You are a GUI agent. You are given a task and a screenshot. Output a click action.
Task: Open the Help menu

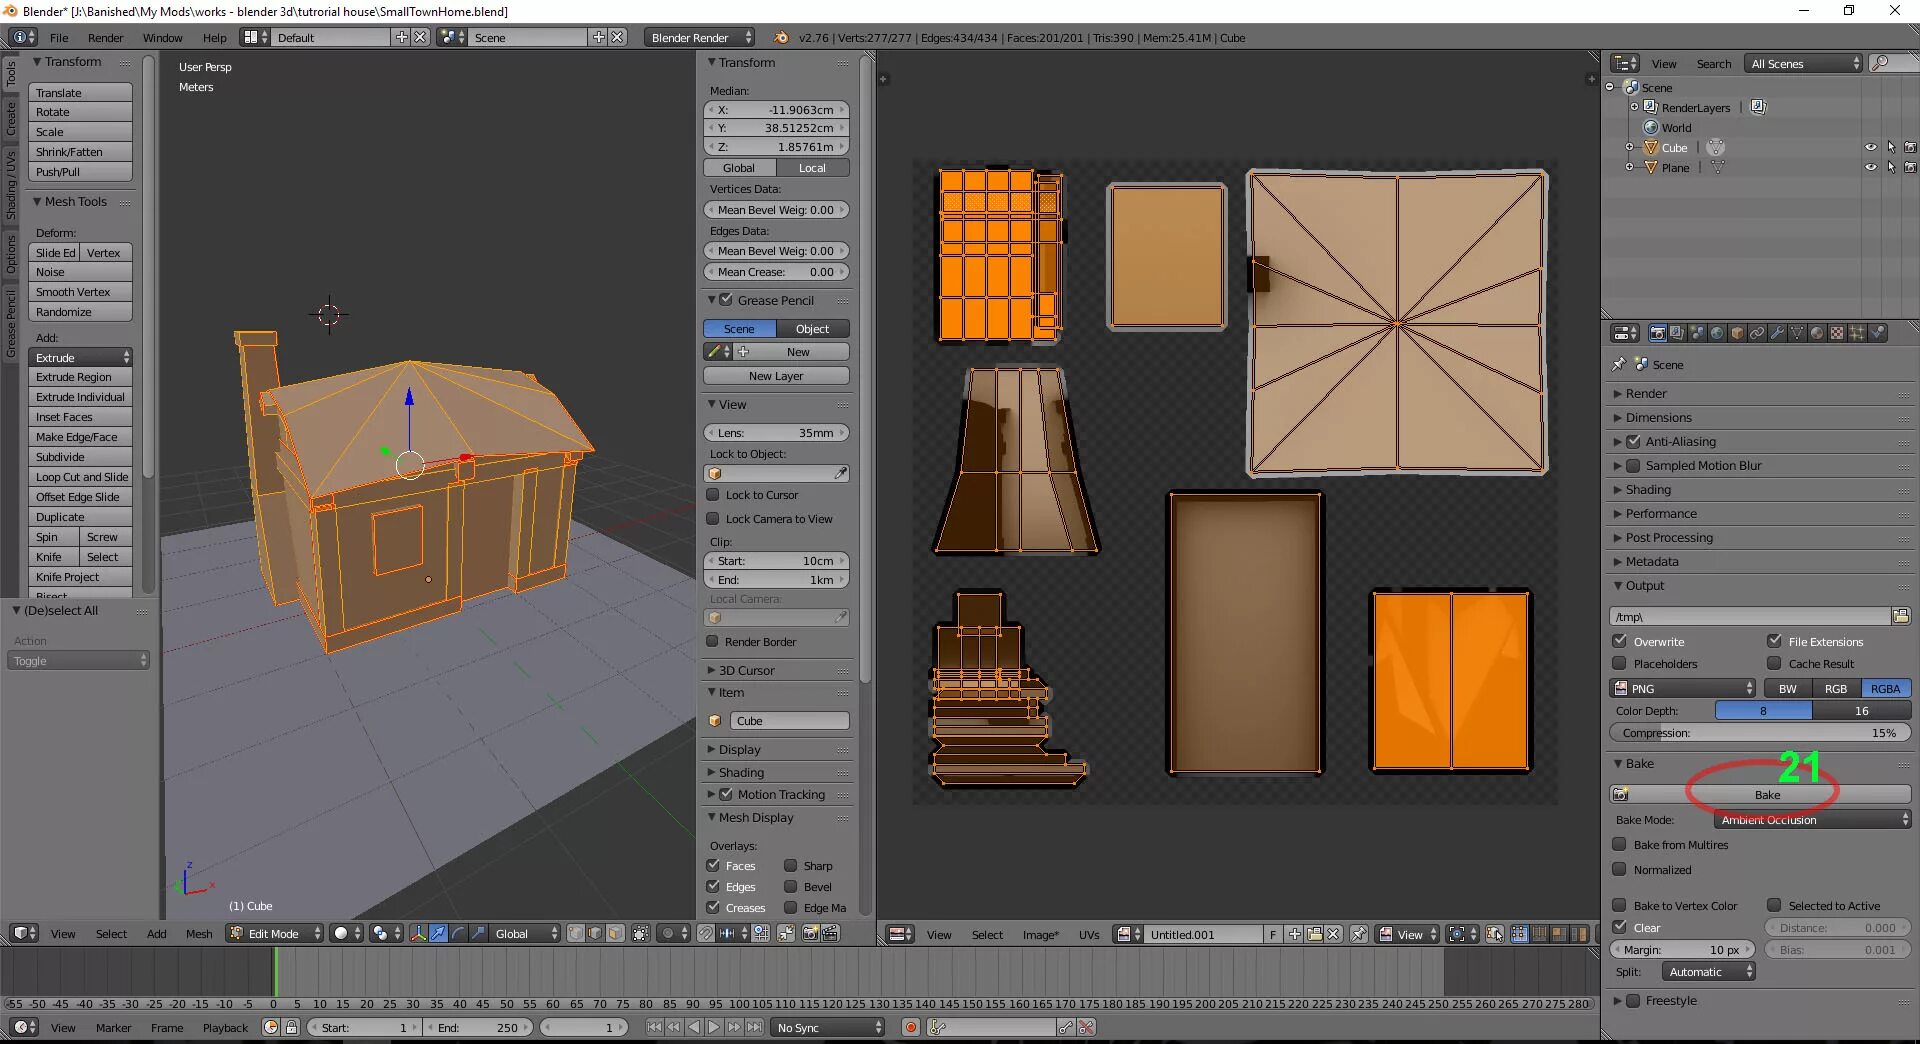[214, 37]
